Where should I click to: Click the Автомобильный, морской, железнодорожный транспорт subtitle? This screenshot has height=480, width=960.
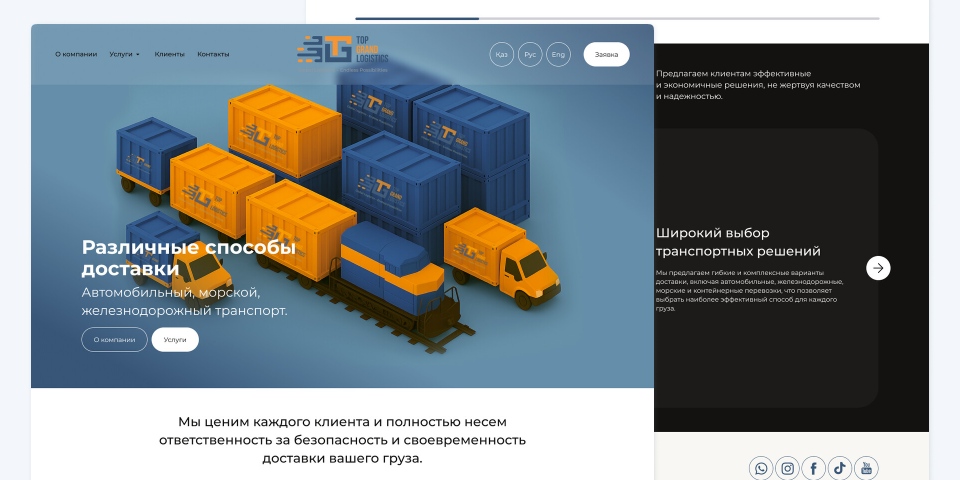(x=184, y=302)
